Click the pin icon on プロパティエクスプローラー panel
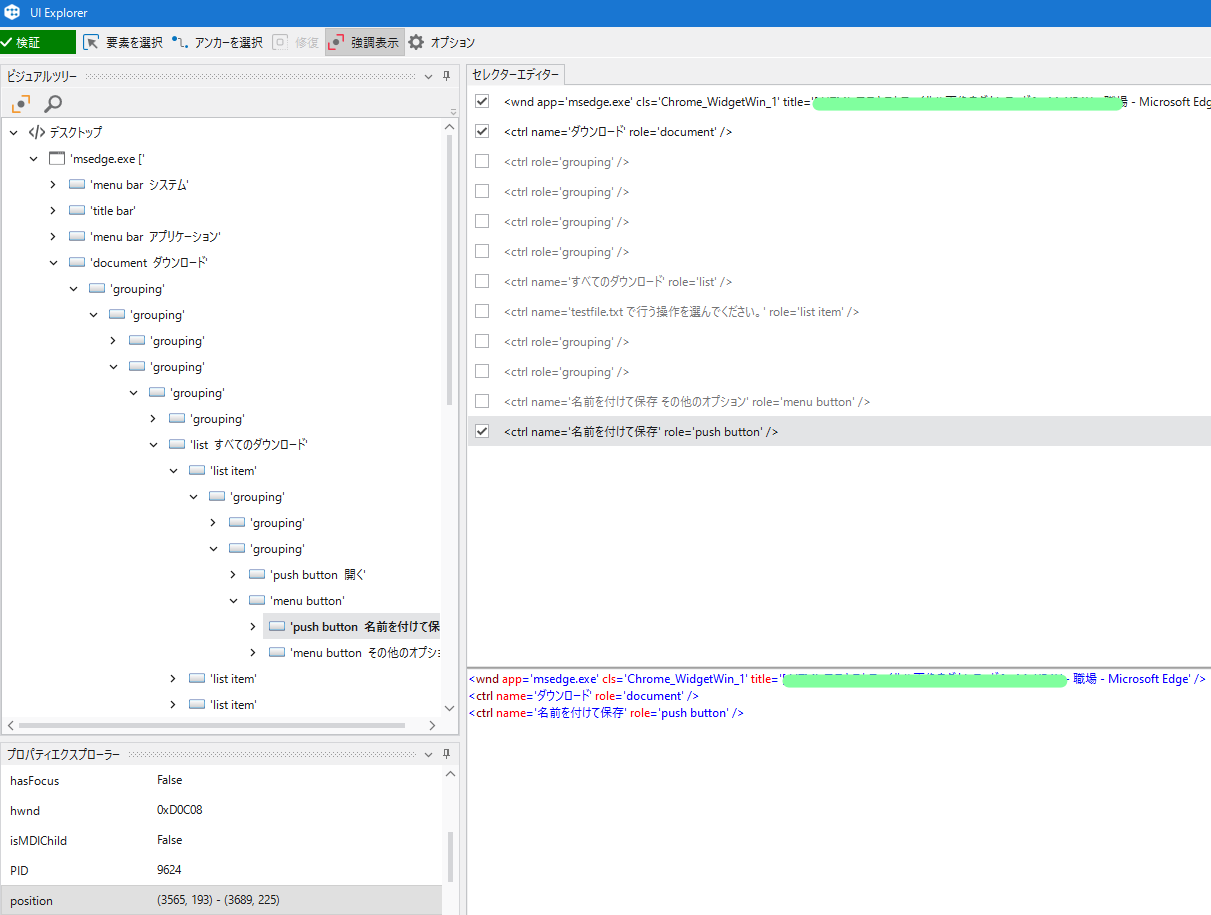This screenshot has height=915, width=1211. [x=446, y=754]
